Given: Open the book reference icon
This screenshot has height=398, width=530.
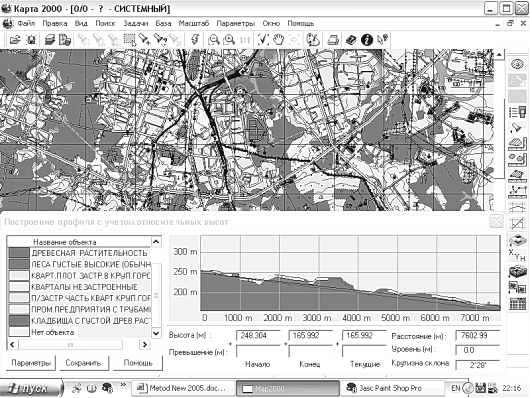Looking at the screenshot, I should click(x=351, y=40).
